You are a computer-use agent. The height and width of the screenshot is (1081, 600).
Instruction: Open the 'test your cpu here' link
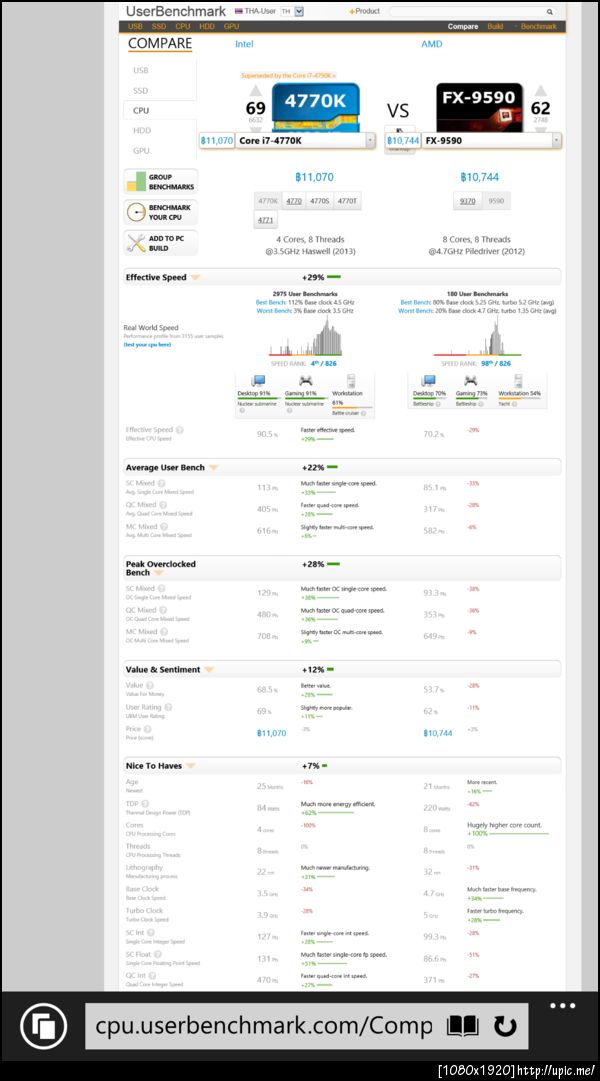pyautogui.click(x=148, y=344)
